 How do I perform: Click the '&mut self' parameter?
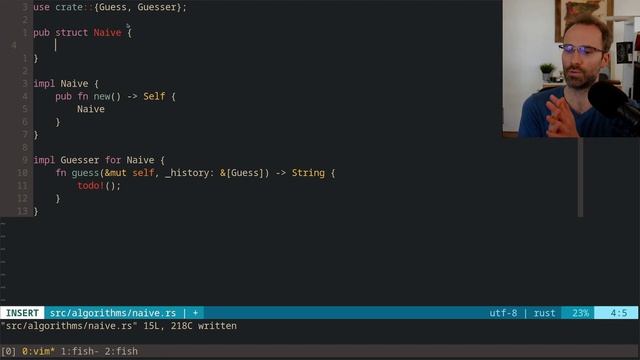point(129,173)
